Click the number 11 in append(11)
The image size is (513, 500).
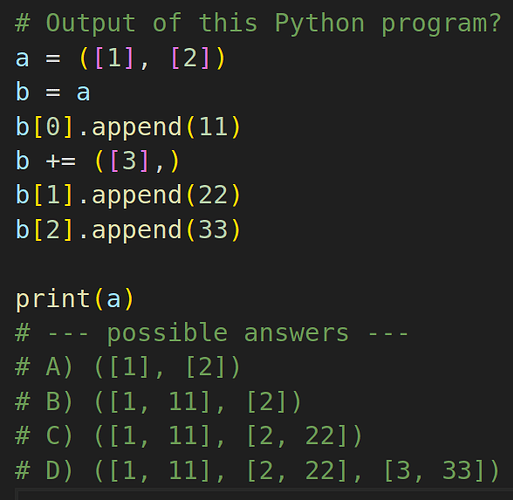coord(213,127)
